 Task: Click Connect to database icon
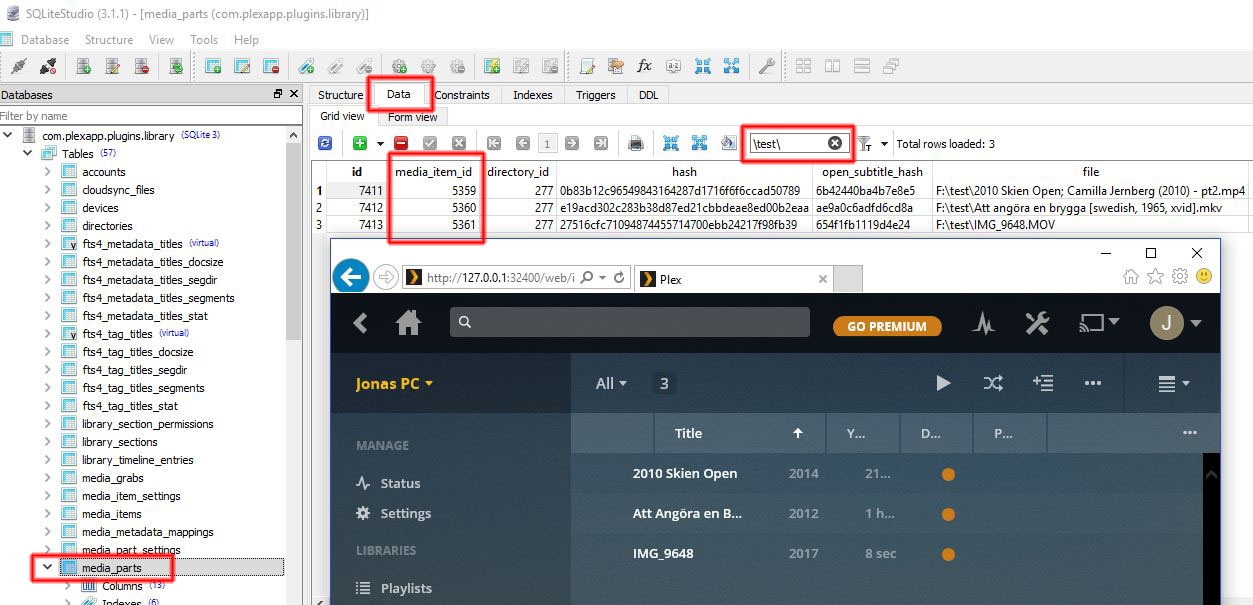point(18,67)
